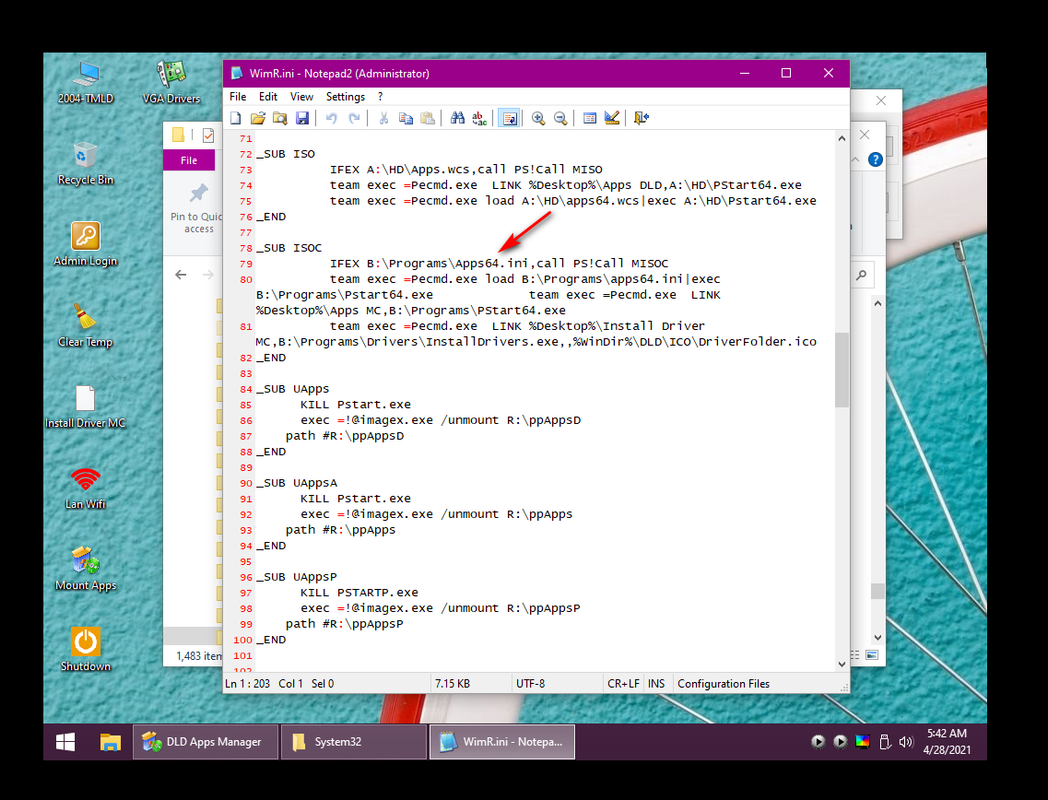Image resolution: width=1048 pixels, height=800 pixels.
Task: Open the Edit menu
Action: coord(268,97)
